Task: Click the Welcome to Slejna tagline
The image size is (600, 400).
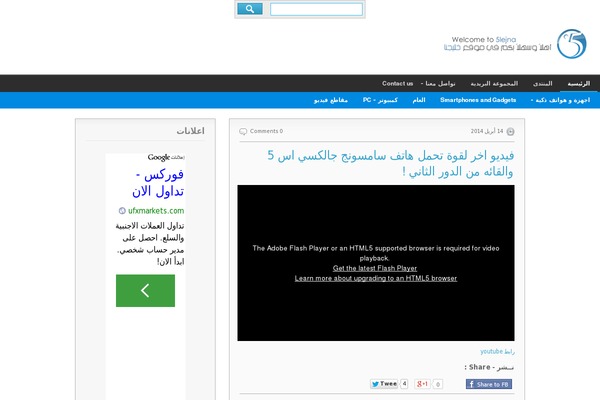Action: pos(483,39)
